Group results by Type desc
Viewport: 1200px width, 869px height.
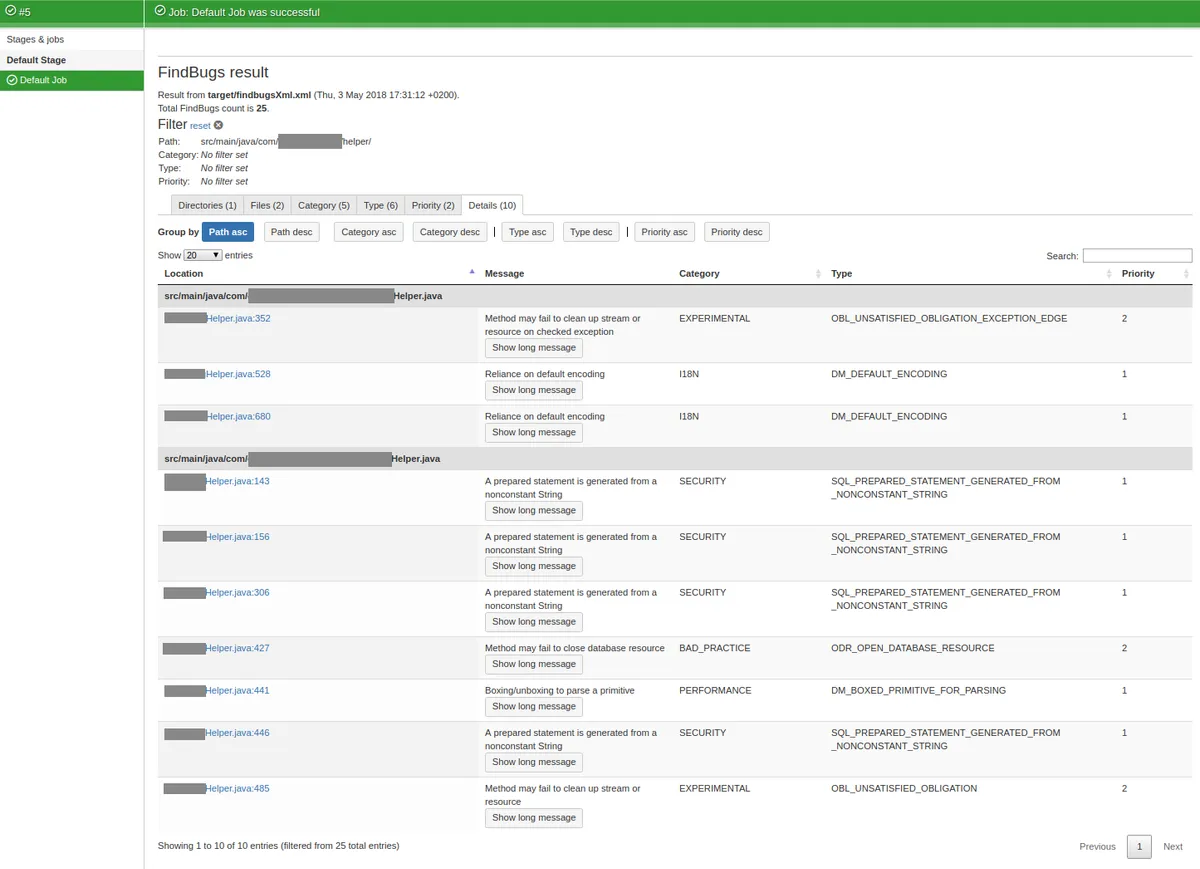pyautogui.click(x=591, y=232)
